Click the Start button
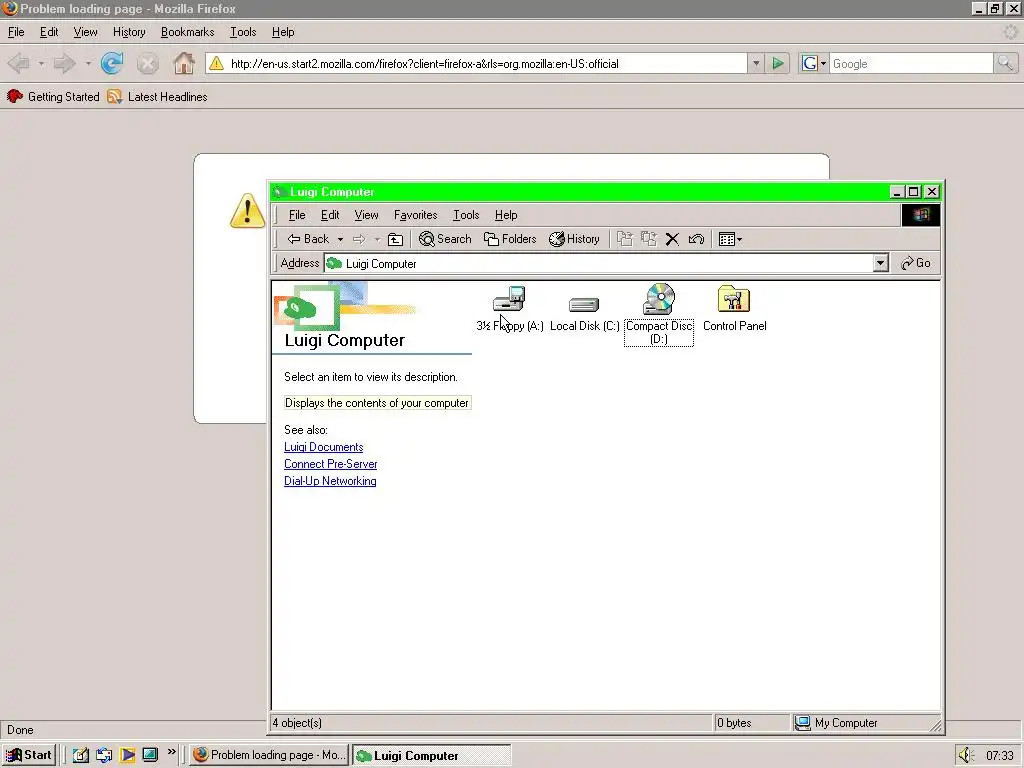This screenshot has width=1024, height=768. [28, 755]
